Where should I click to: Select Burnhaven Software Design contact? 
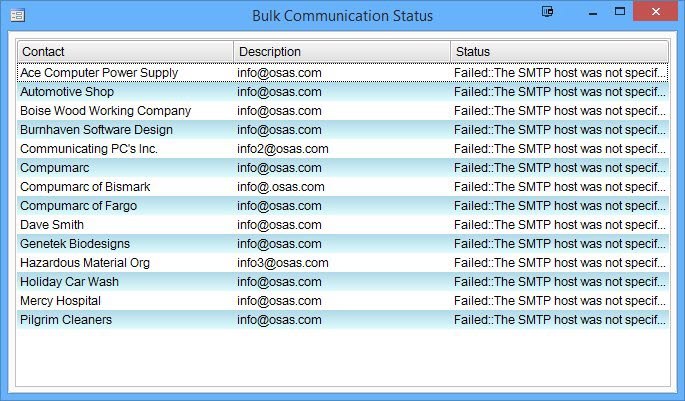point(96,130)
